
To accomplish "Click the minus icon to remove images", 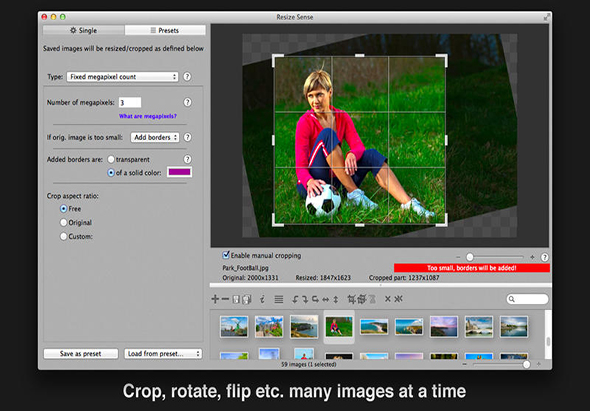I will tap(225, 299).
